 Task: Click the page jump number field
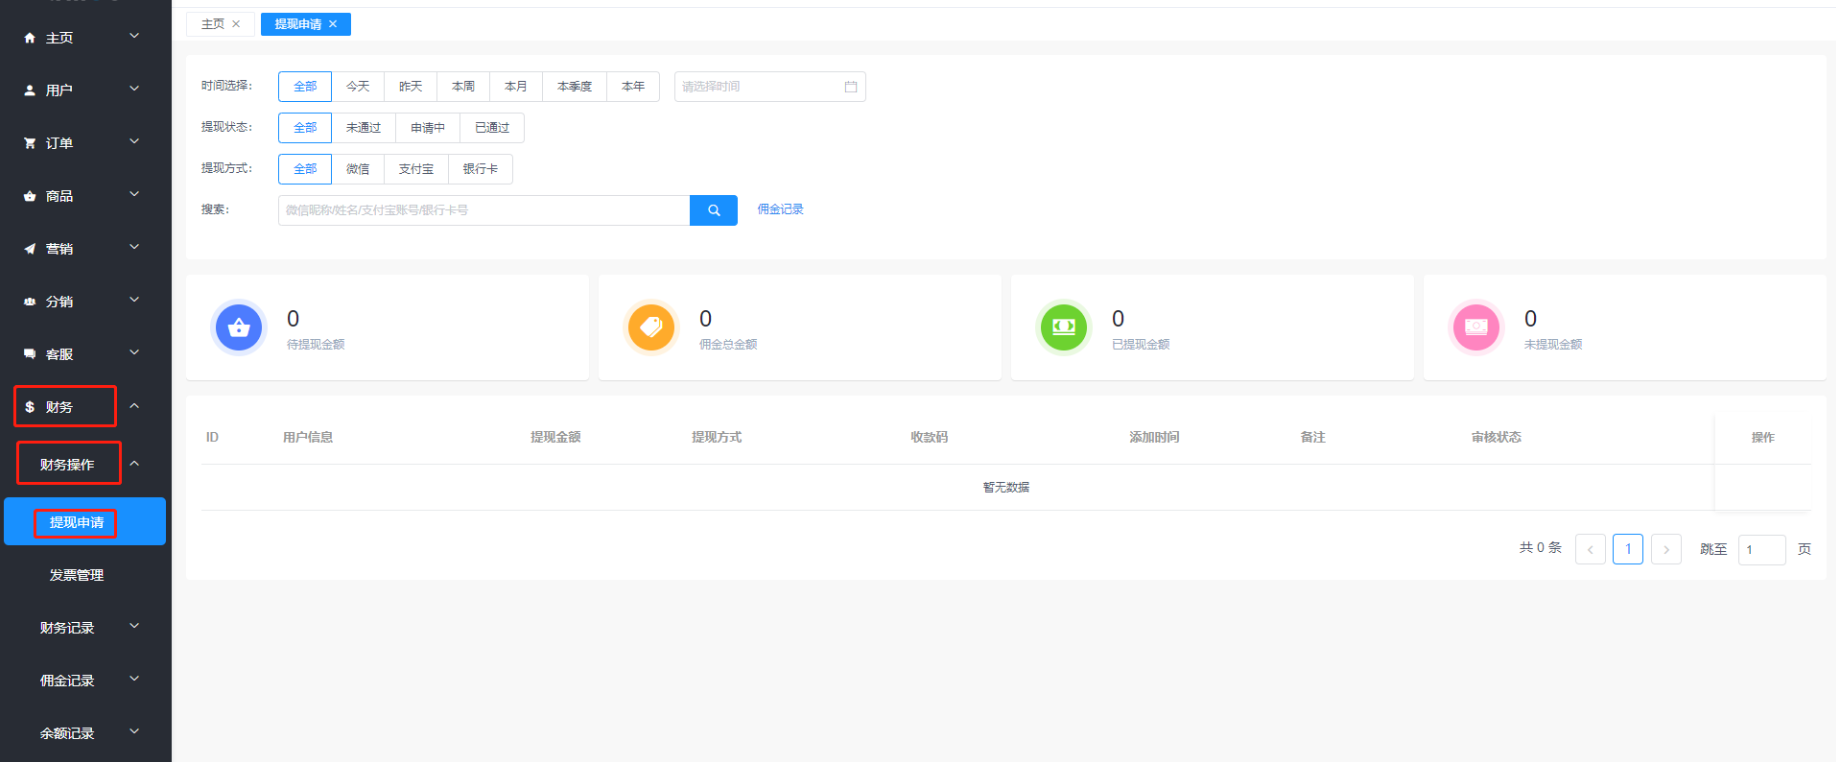pyautogui.click(x=1761, y=549)
